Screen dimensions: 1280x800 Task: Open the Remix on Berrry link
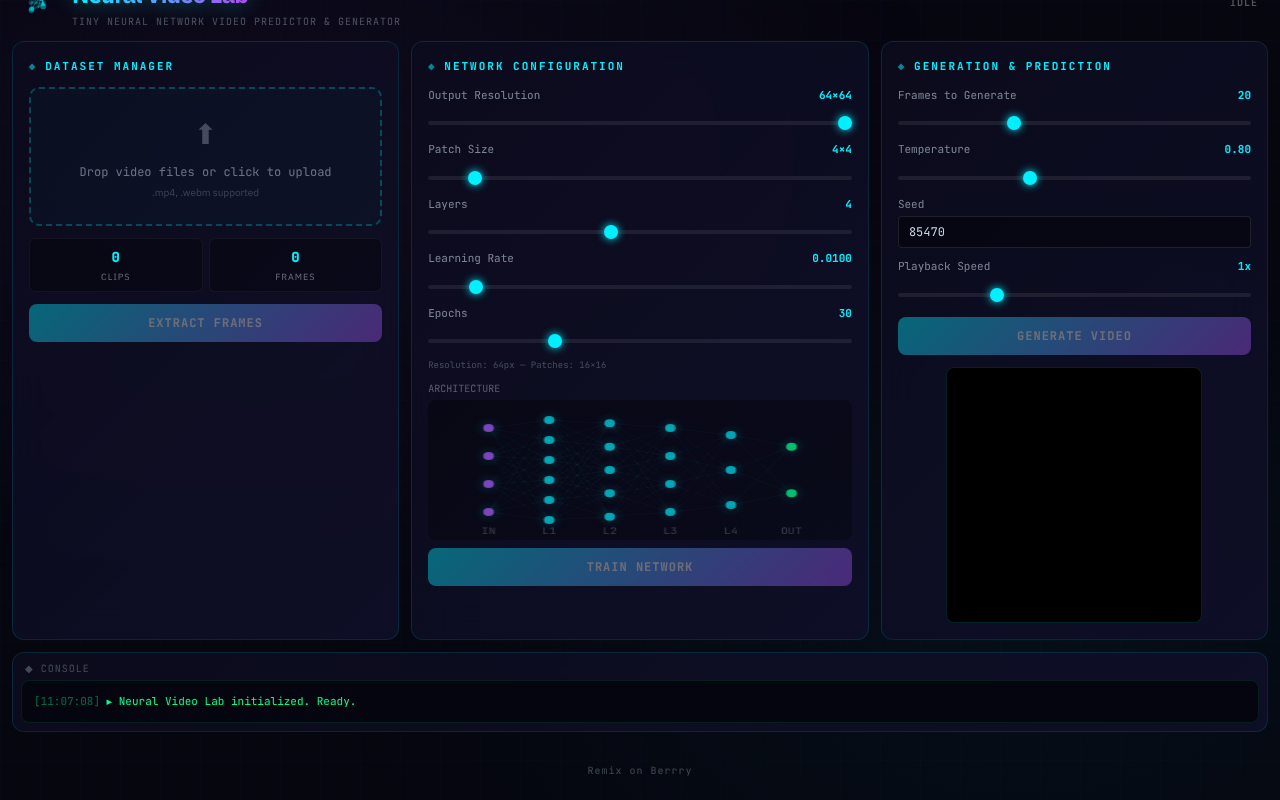pyautogui.click(x=639, y=770)
